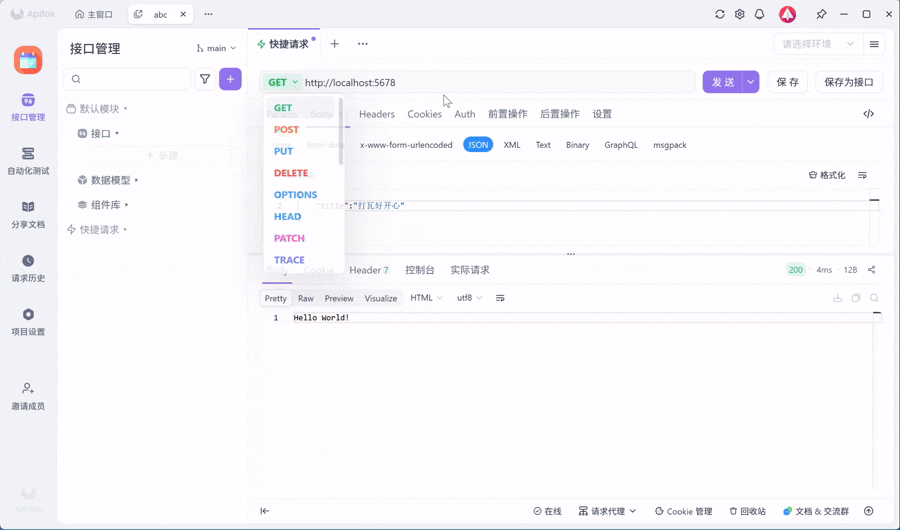The height and width of the screenshot is (530, 900).
Task: Click the hamburger menu near environment selector
Action: pos(874,44)
